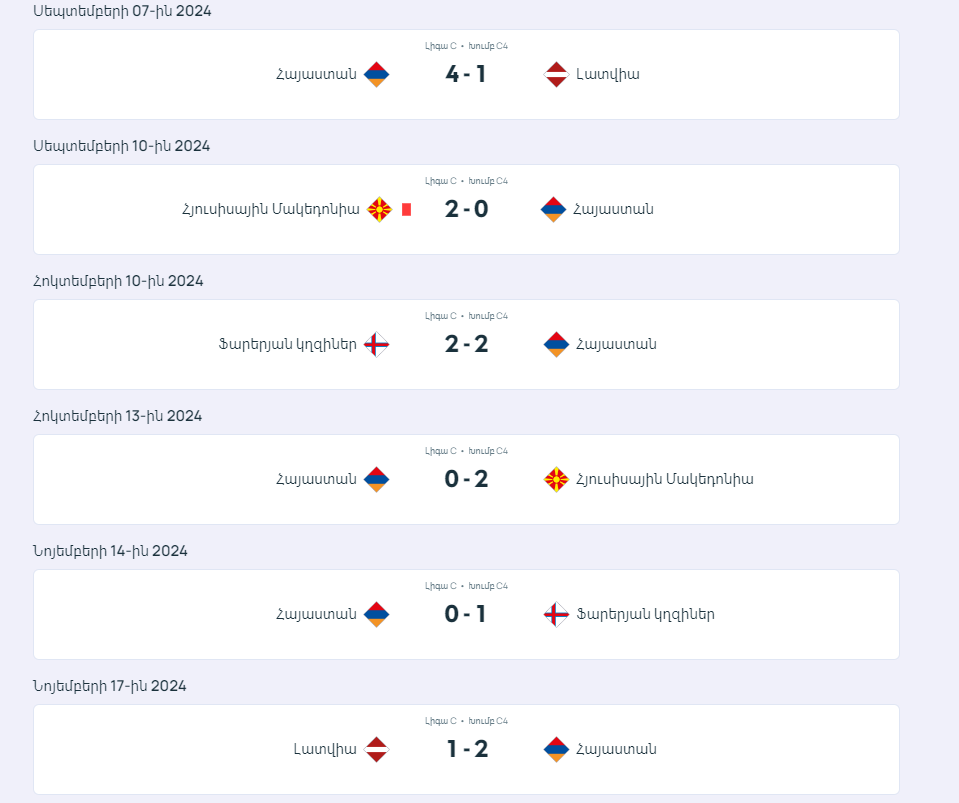Open the 0 - 1 score from November 14
Image resolution: width=959 pixels, height=803 pixels.
click(466, 615)
